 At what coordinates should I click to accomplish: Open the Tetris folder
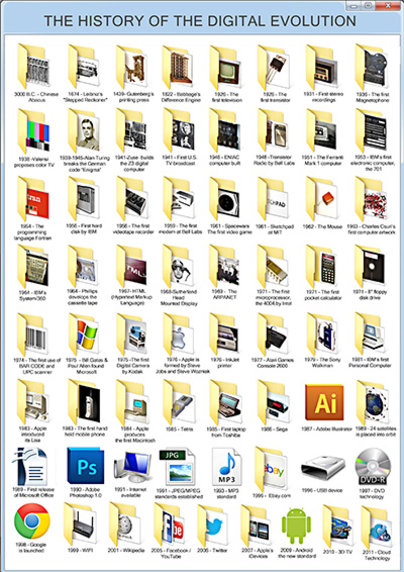tap(179, 402)
